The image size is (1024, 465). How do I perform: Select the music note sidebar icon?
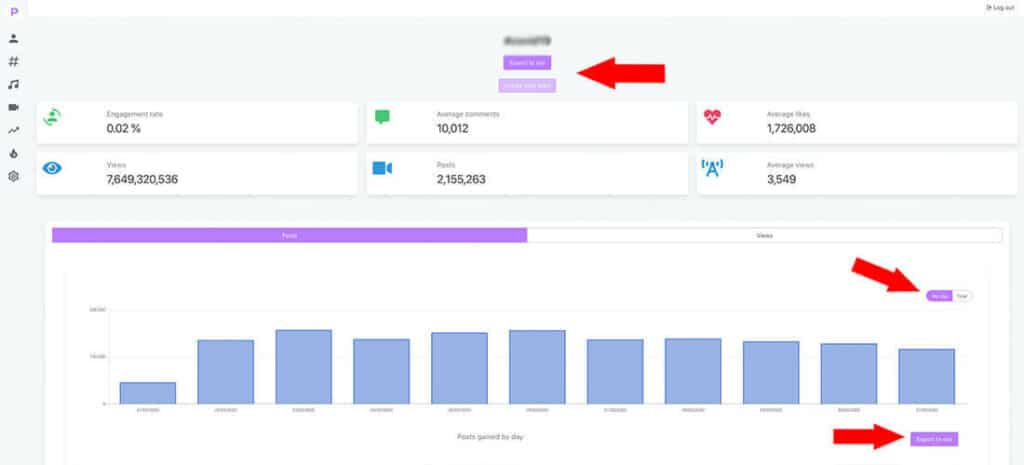click(x=13, y=85)
